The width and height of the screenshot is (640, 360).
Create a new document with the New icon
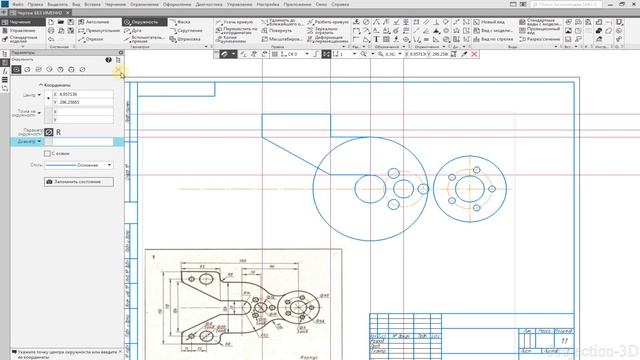tap(51, 22)
